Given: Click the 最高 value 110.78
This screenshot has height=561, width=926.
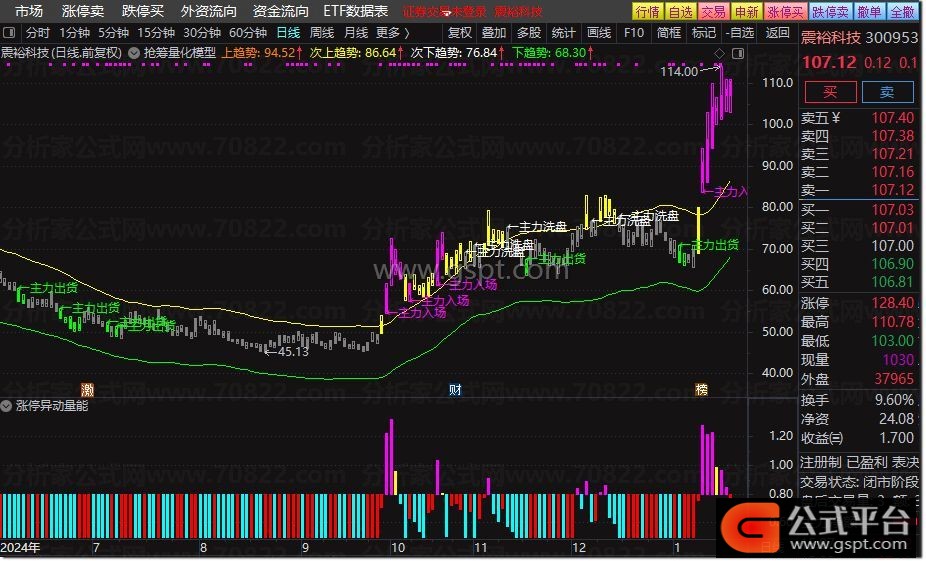Looking at the screenshot, I should pos(894,322).
